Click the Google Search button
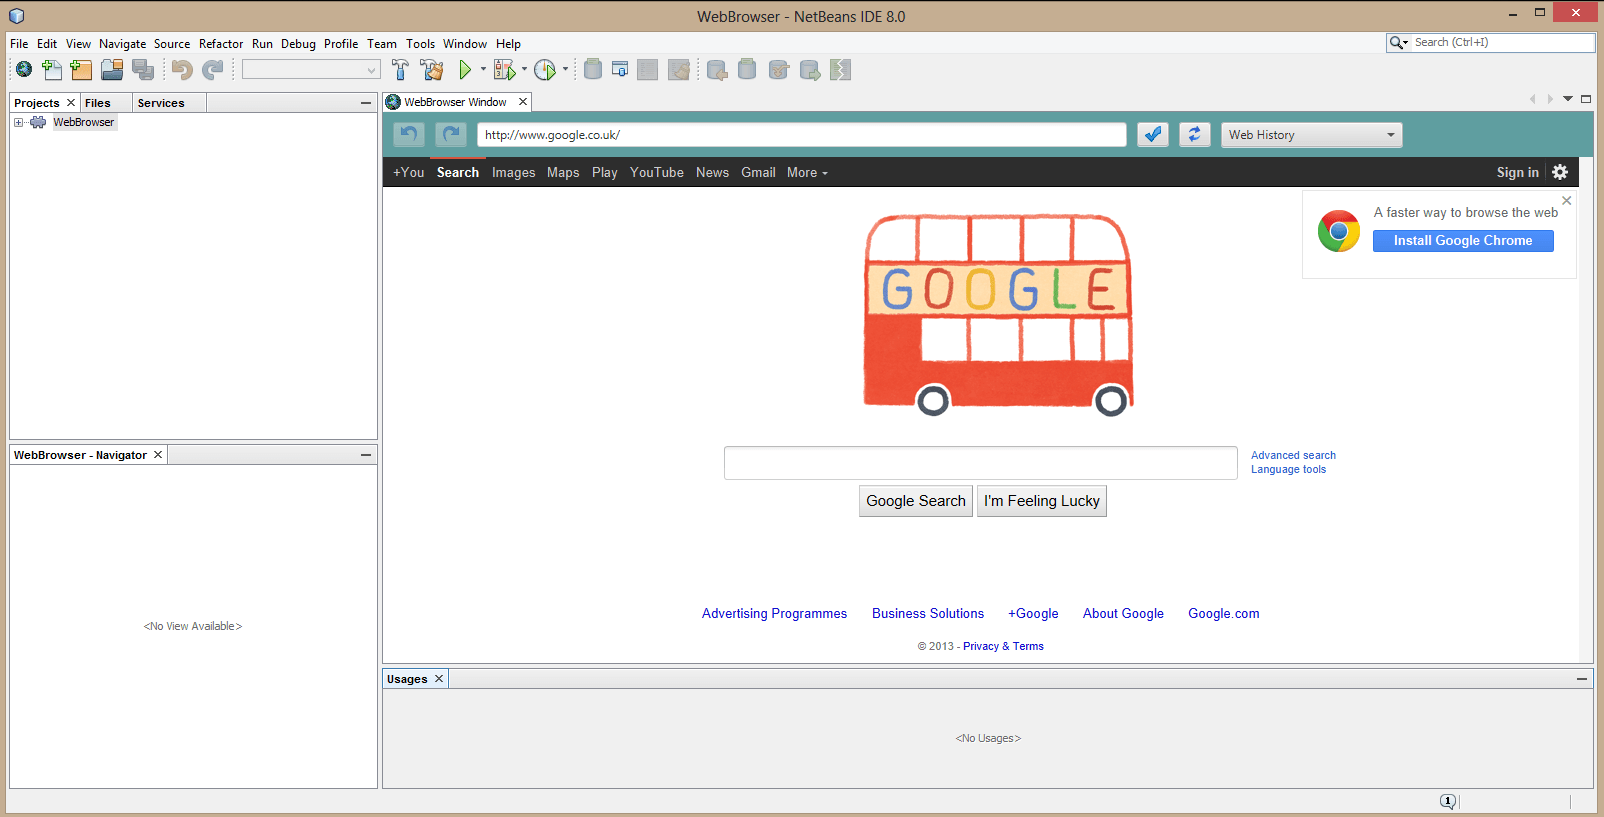1604x817 pixels. coord(915,501)
